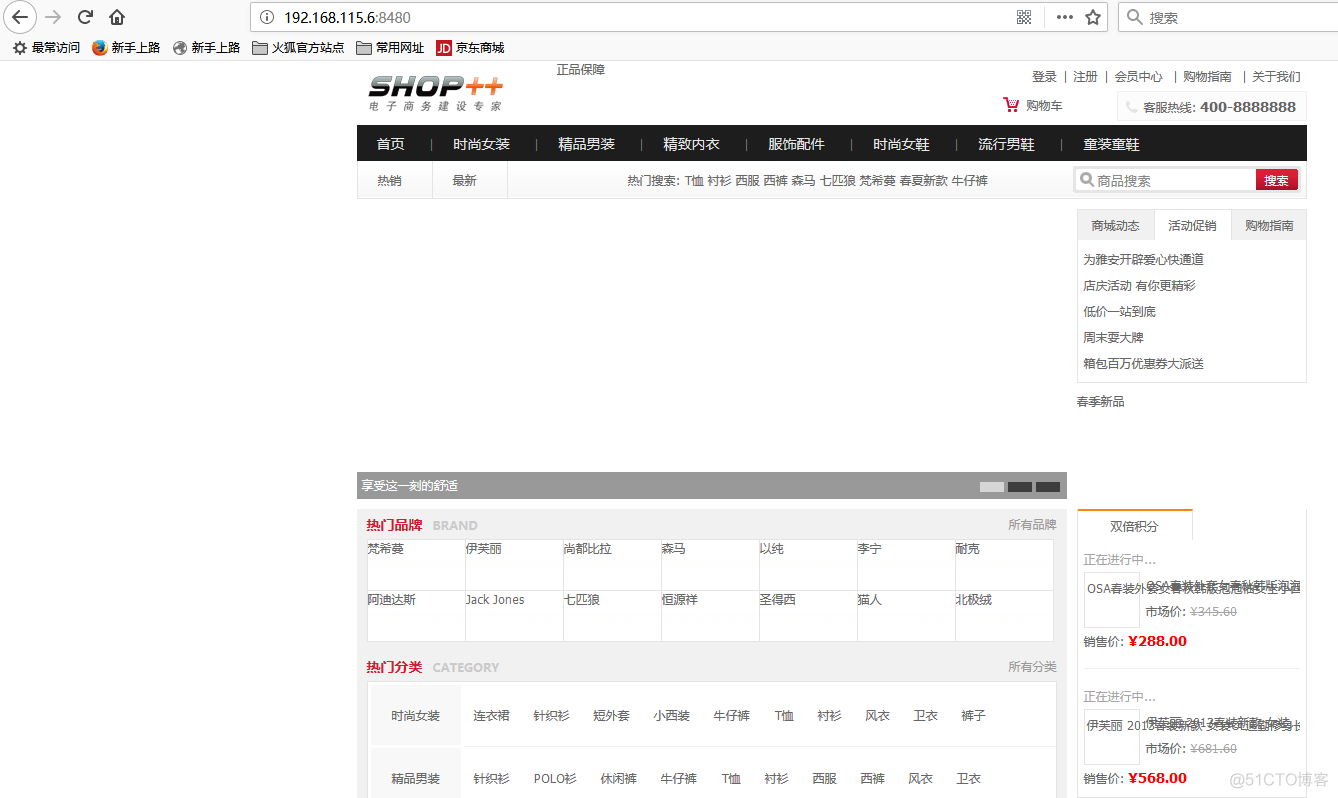Viewport: 1338px width, 798px height.
Task: Open 会员中心 link
Action: coord(1138,76)
